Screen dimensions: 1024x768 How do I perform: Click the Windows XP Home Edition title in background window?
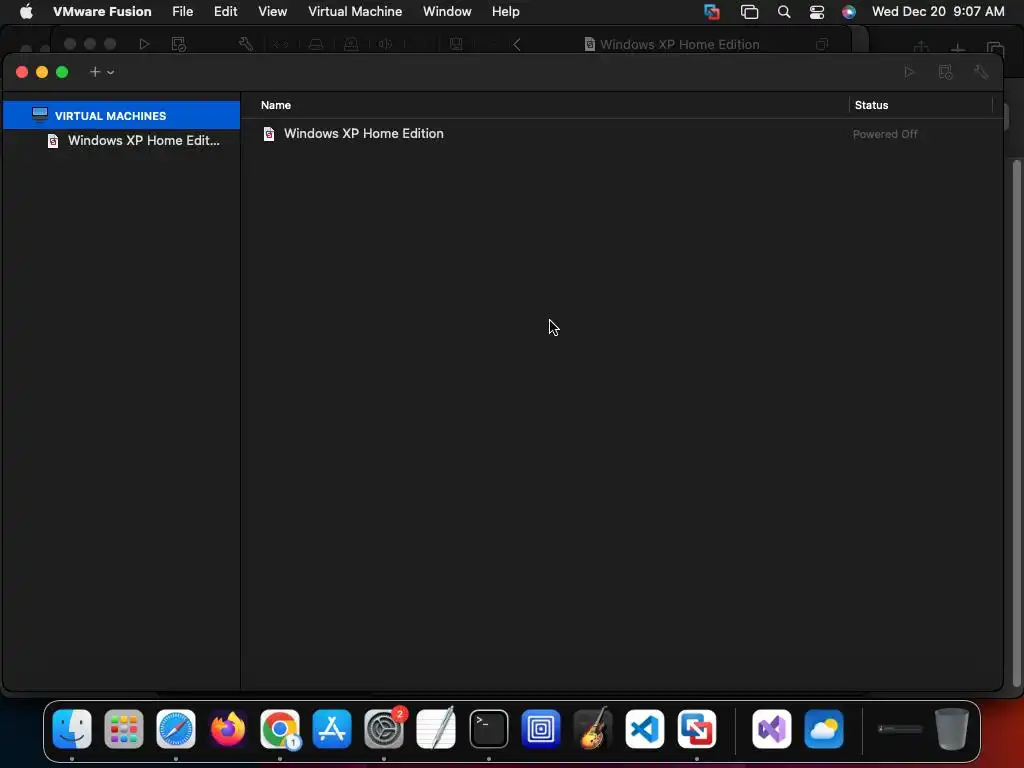(x=679, y=44)
